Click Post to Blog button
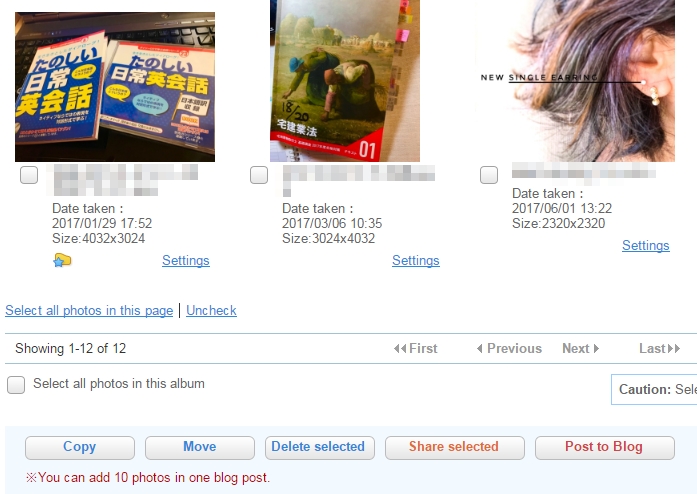The height and width of the screenshot is (494, 697). (605, 447)
